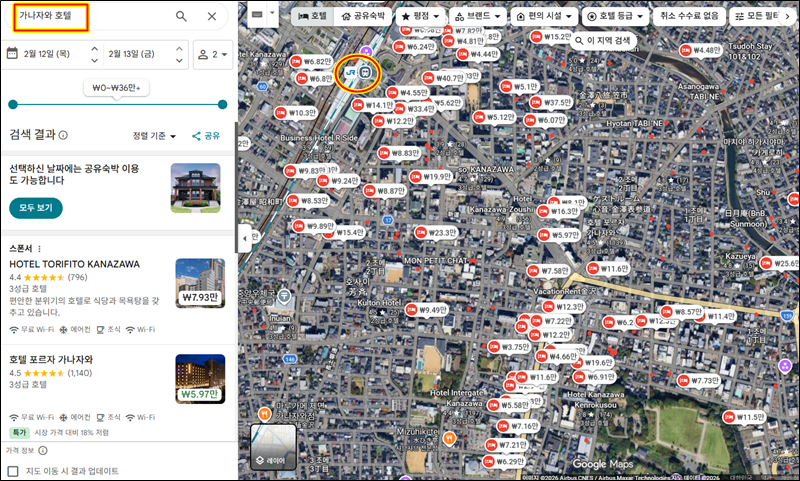Click the ₩8.83만 hotel marker
This screenshot has height=481, width=800.
pos(399,153)
